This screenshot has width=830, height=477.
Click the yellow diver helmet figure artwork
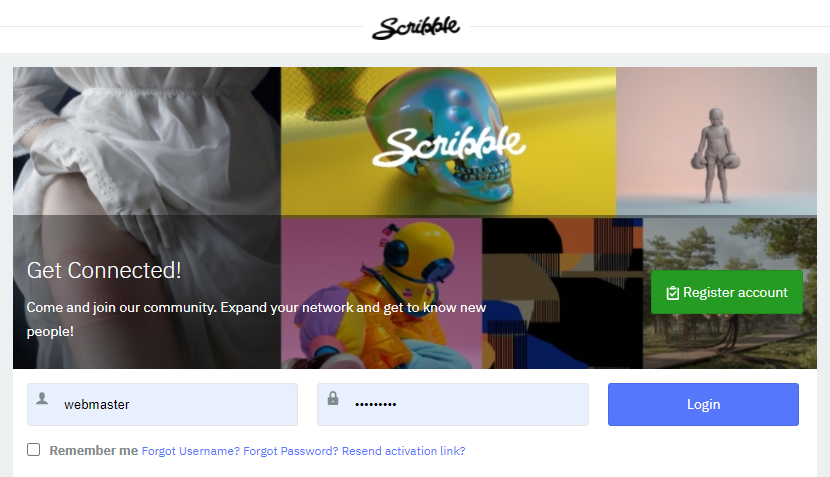click(x=381, y=293)
